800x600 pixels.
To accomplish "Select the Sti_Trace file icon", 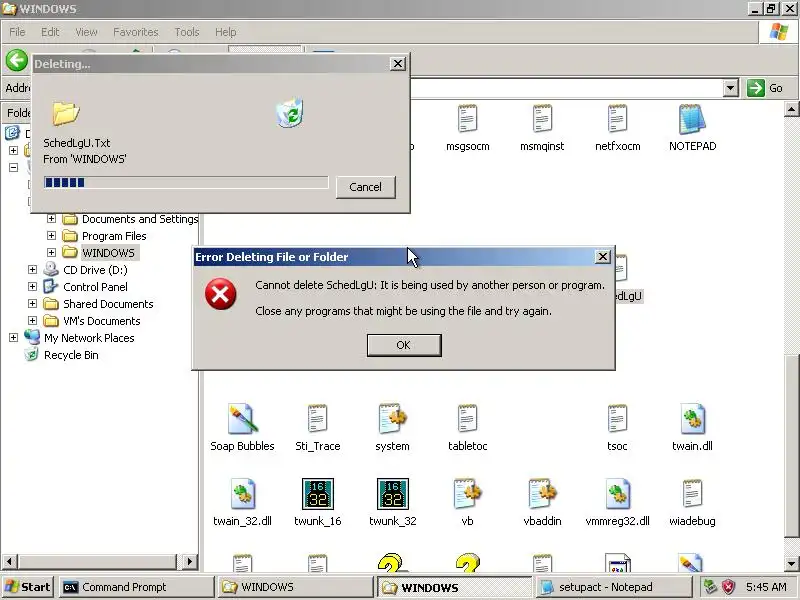I will point(317,419).
